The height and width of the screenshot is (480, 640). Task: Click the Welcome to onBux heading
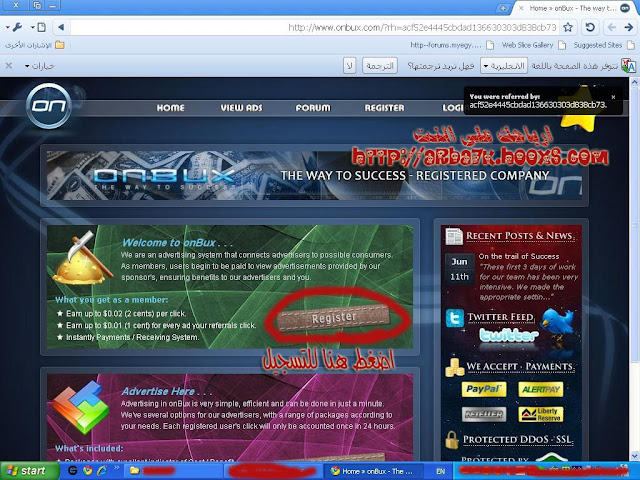178,243
